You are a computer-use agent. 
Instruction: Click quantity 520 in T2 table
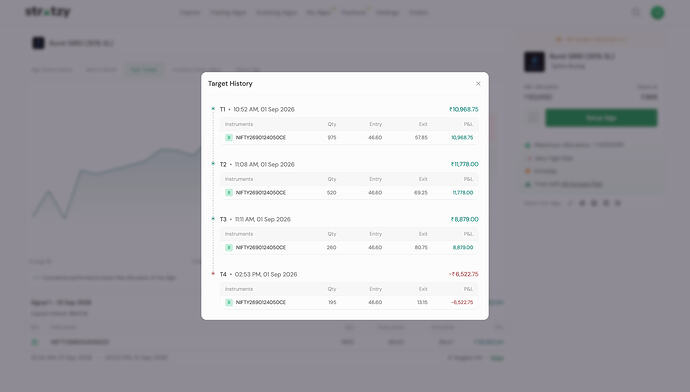tap(332, 193)
